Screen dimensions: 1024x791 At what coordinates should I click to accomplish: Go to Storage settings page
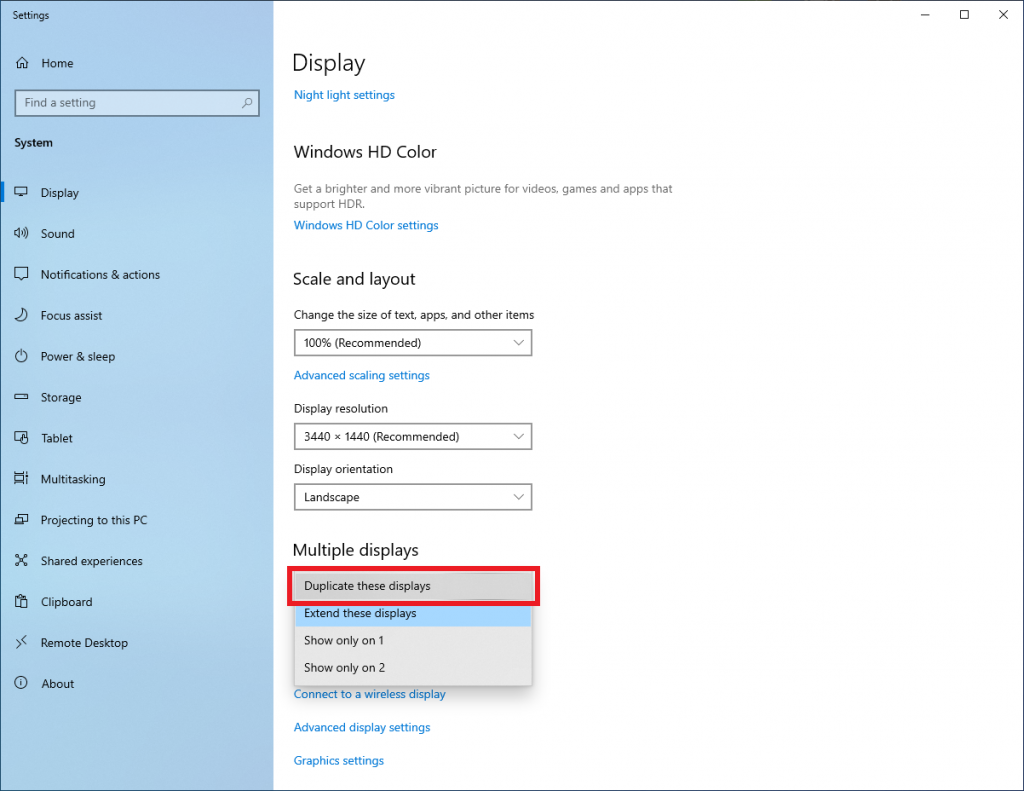click(61, 397)
